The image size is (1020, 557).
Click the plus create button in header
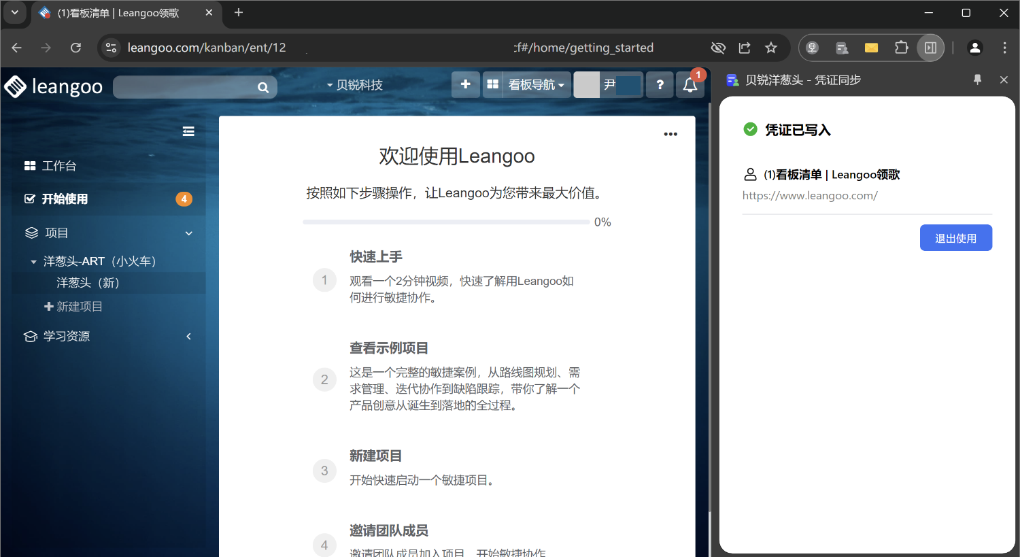pyautogui.click(x=465, y=85)
